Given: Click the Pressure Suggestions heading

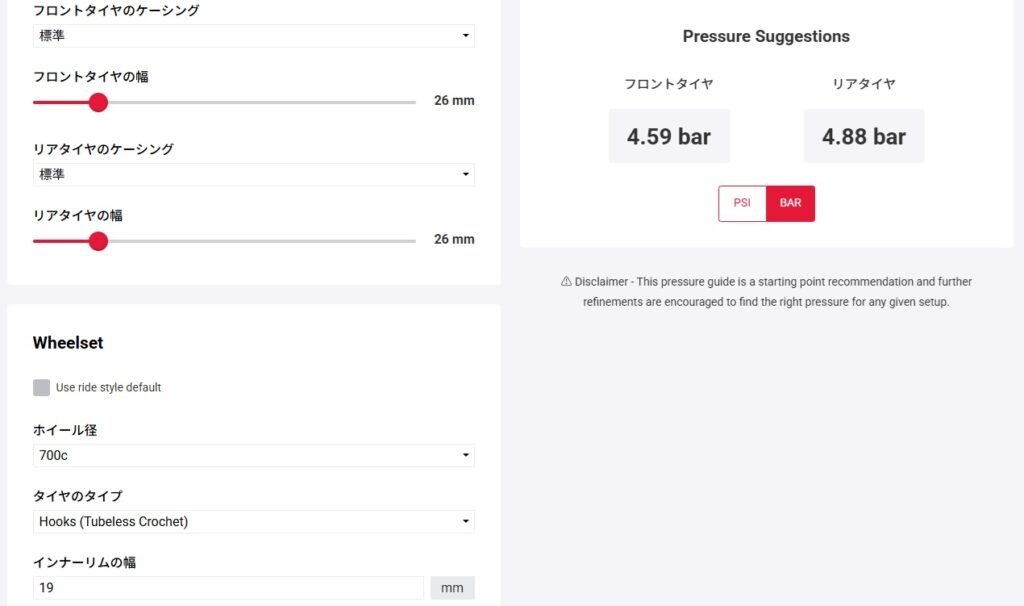Looking at the screenshot, I should (766, 37).
